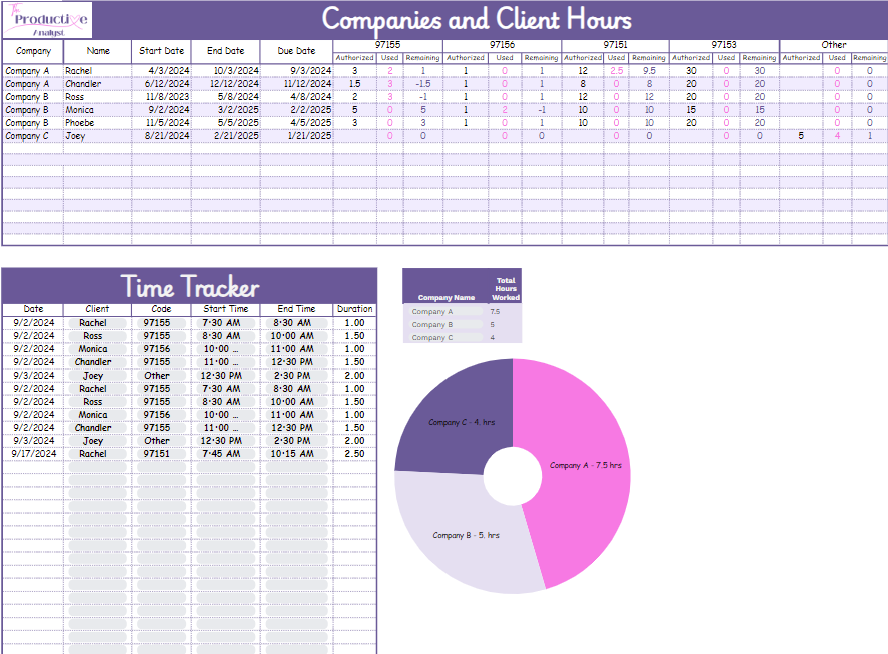Viewport: 888px width, 654px height.
Task: Open the 10:15 AM end time dropdown
Action: 296,453
